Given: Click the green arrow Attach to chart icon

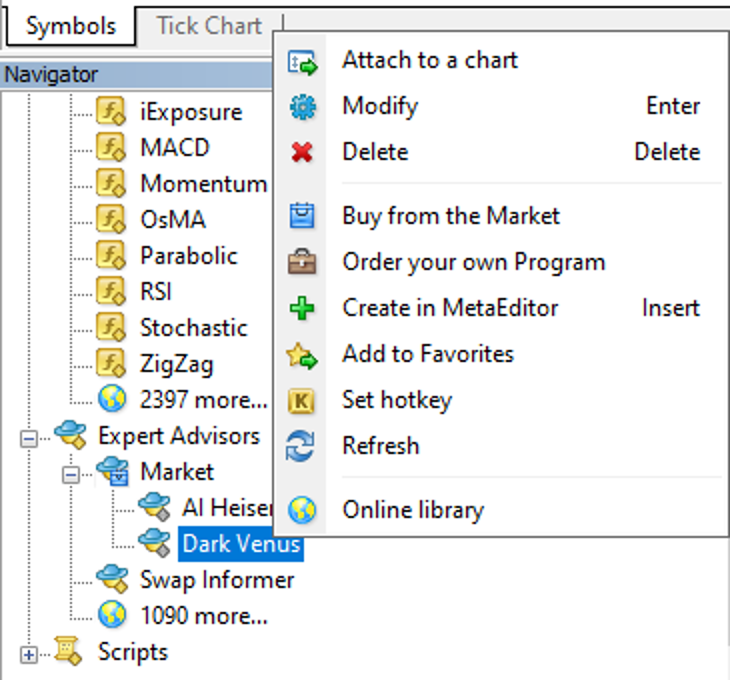Looking at the screenshot, I should click(302, 62).
